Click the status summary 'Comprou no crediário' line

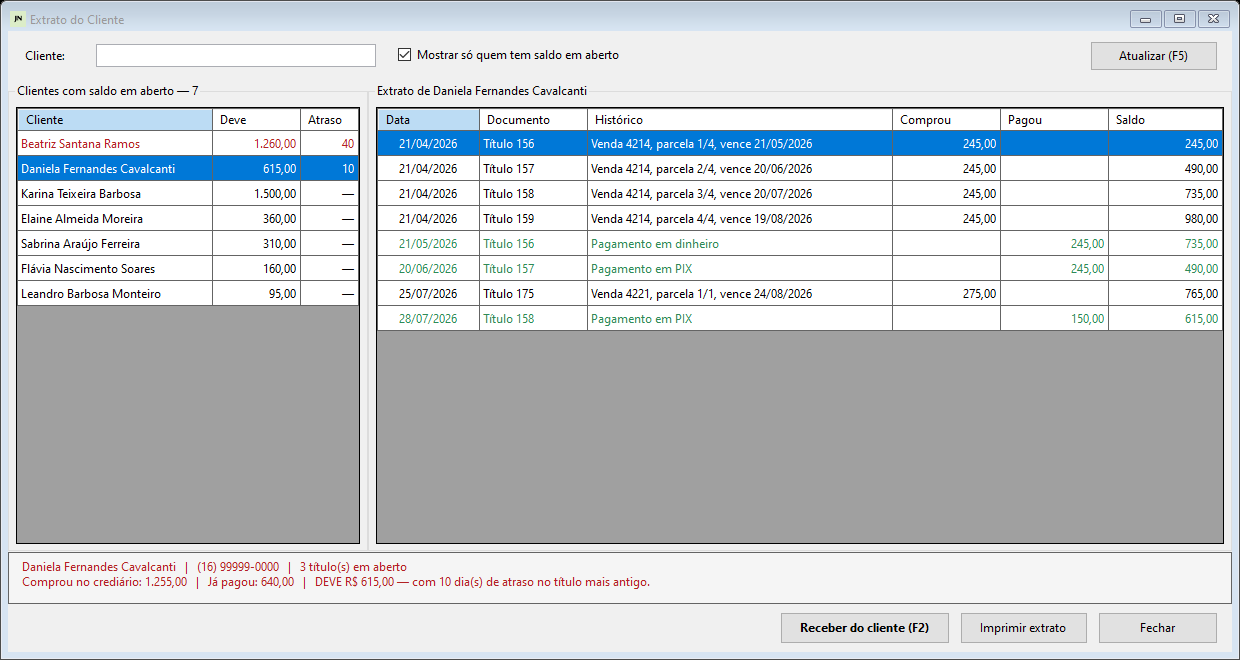click(x=336, y=582)
